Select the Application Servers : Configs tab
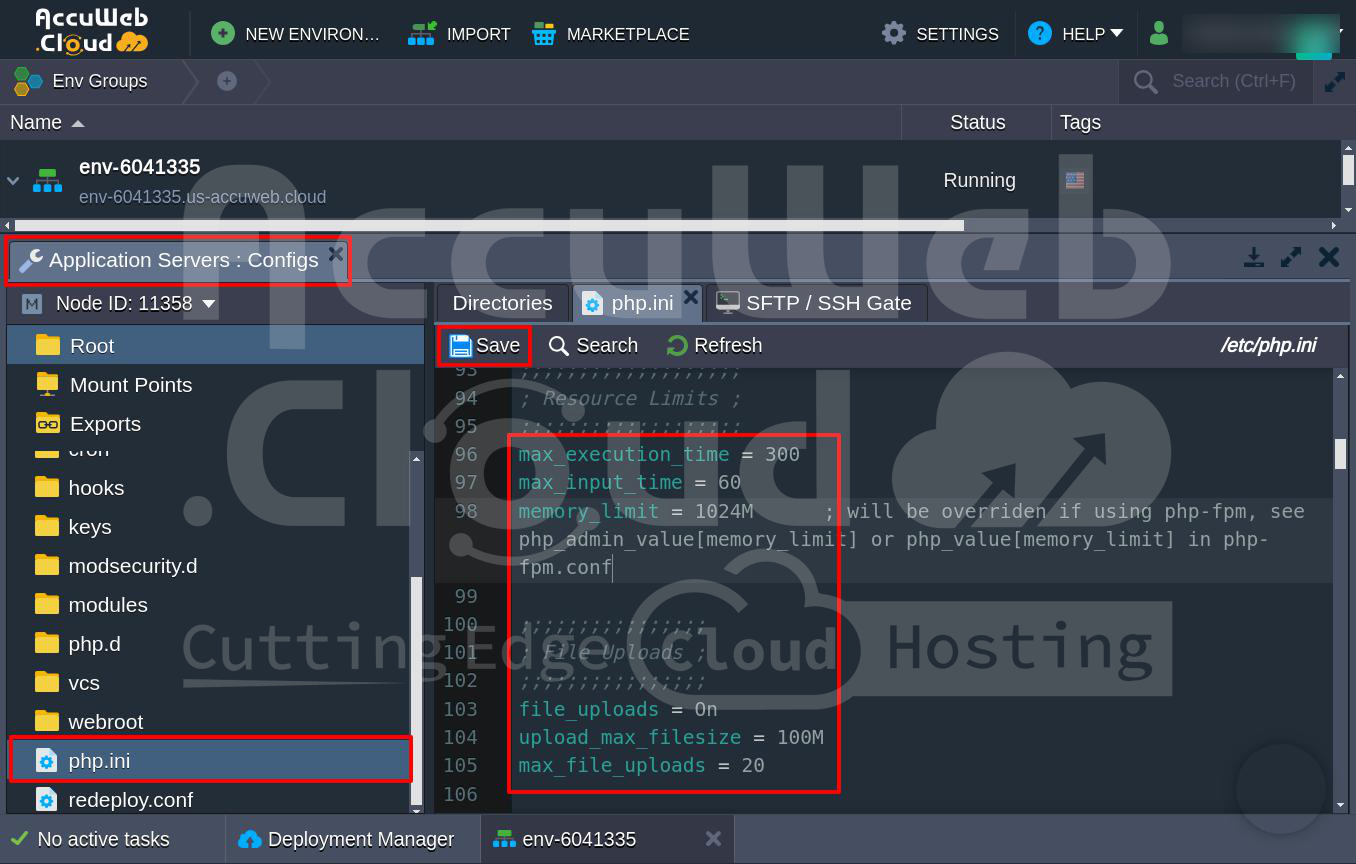 click(180, 260)
